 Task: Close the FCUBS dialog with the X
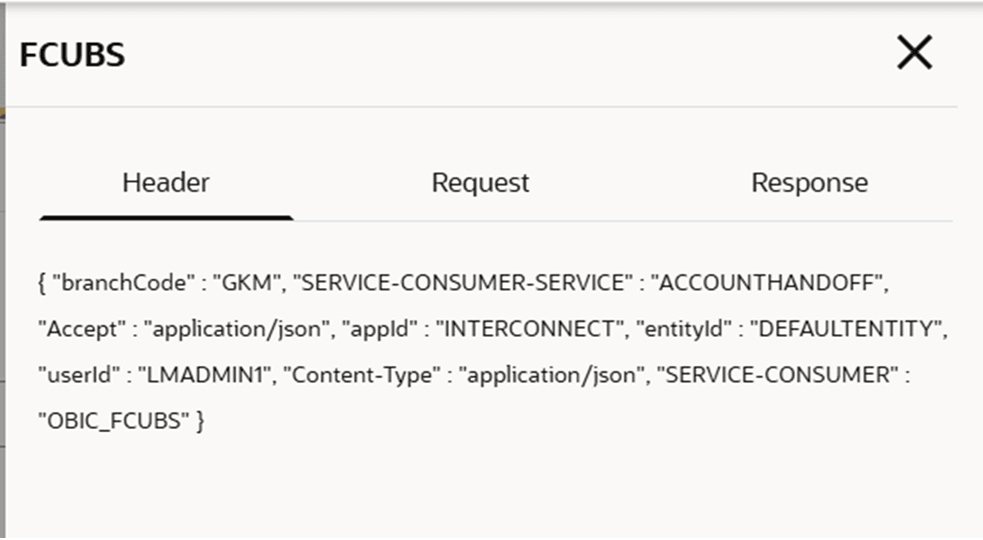click(914, 53)
